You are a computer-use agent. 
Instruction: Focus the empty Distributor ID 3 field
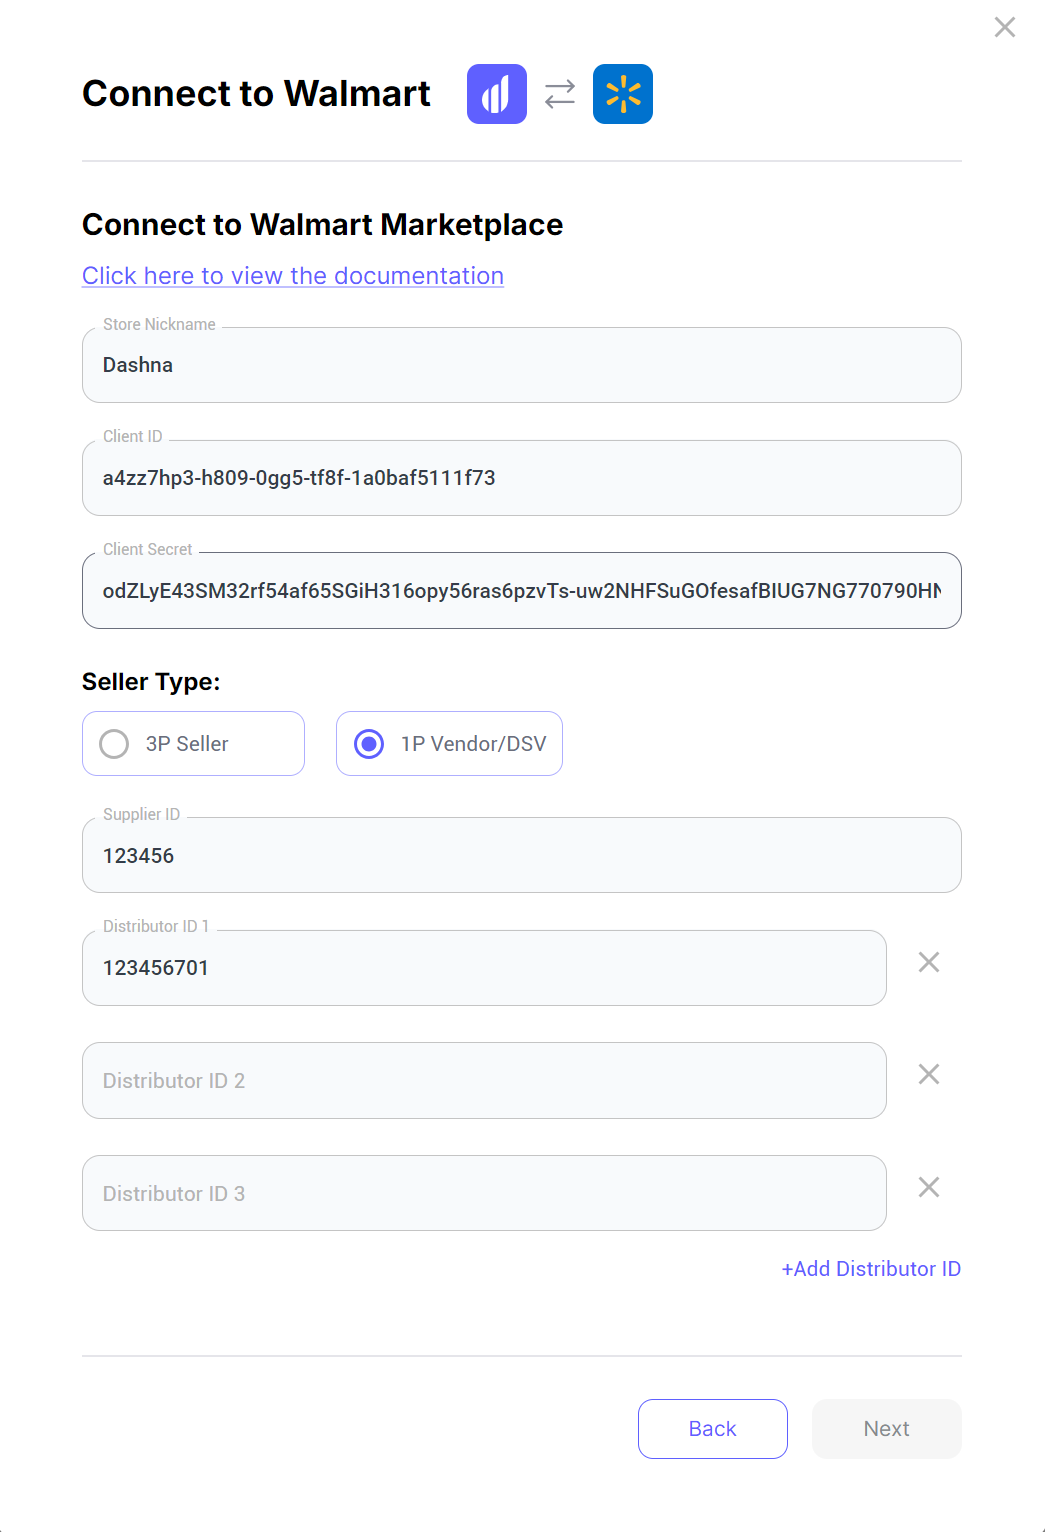484,1194
